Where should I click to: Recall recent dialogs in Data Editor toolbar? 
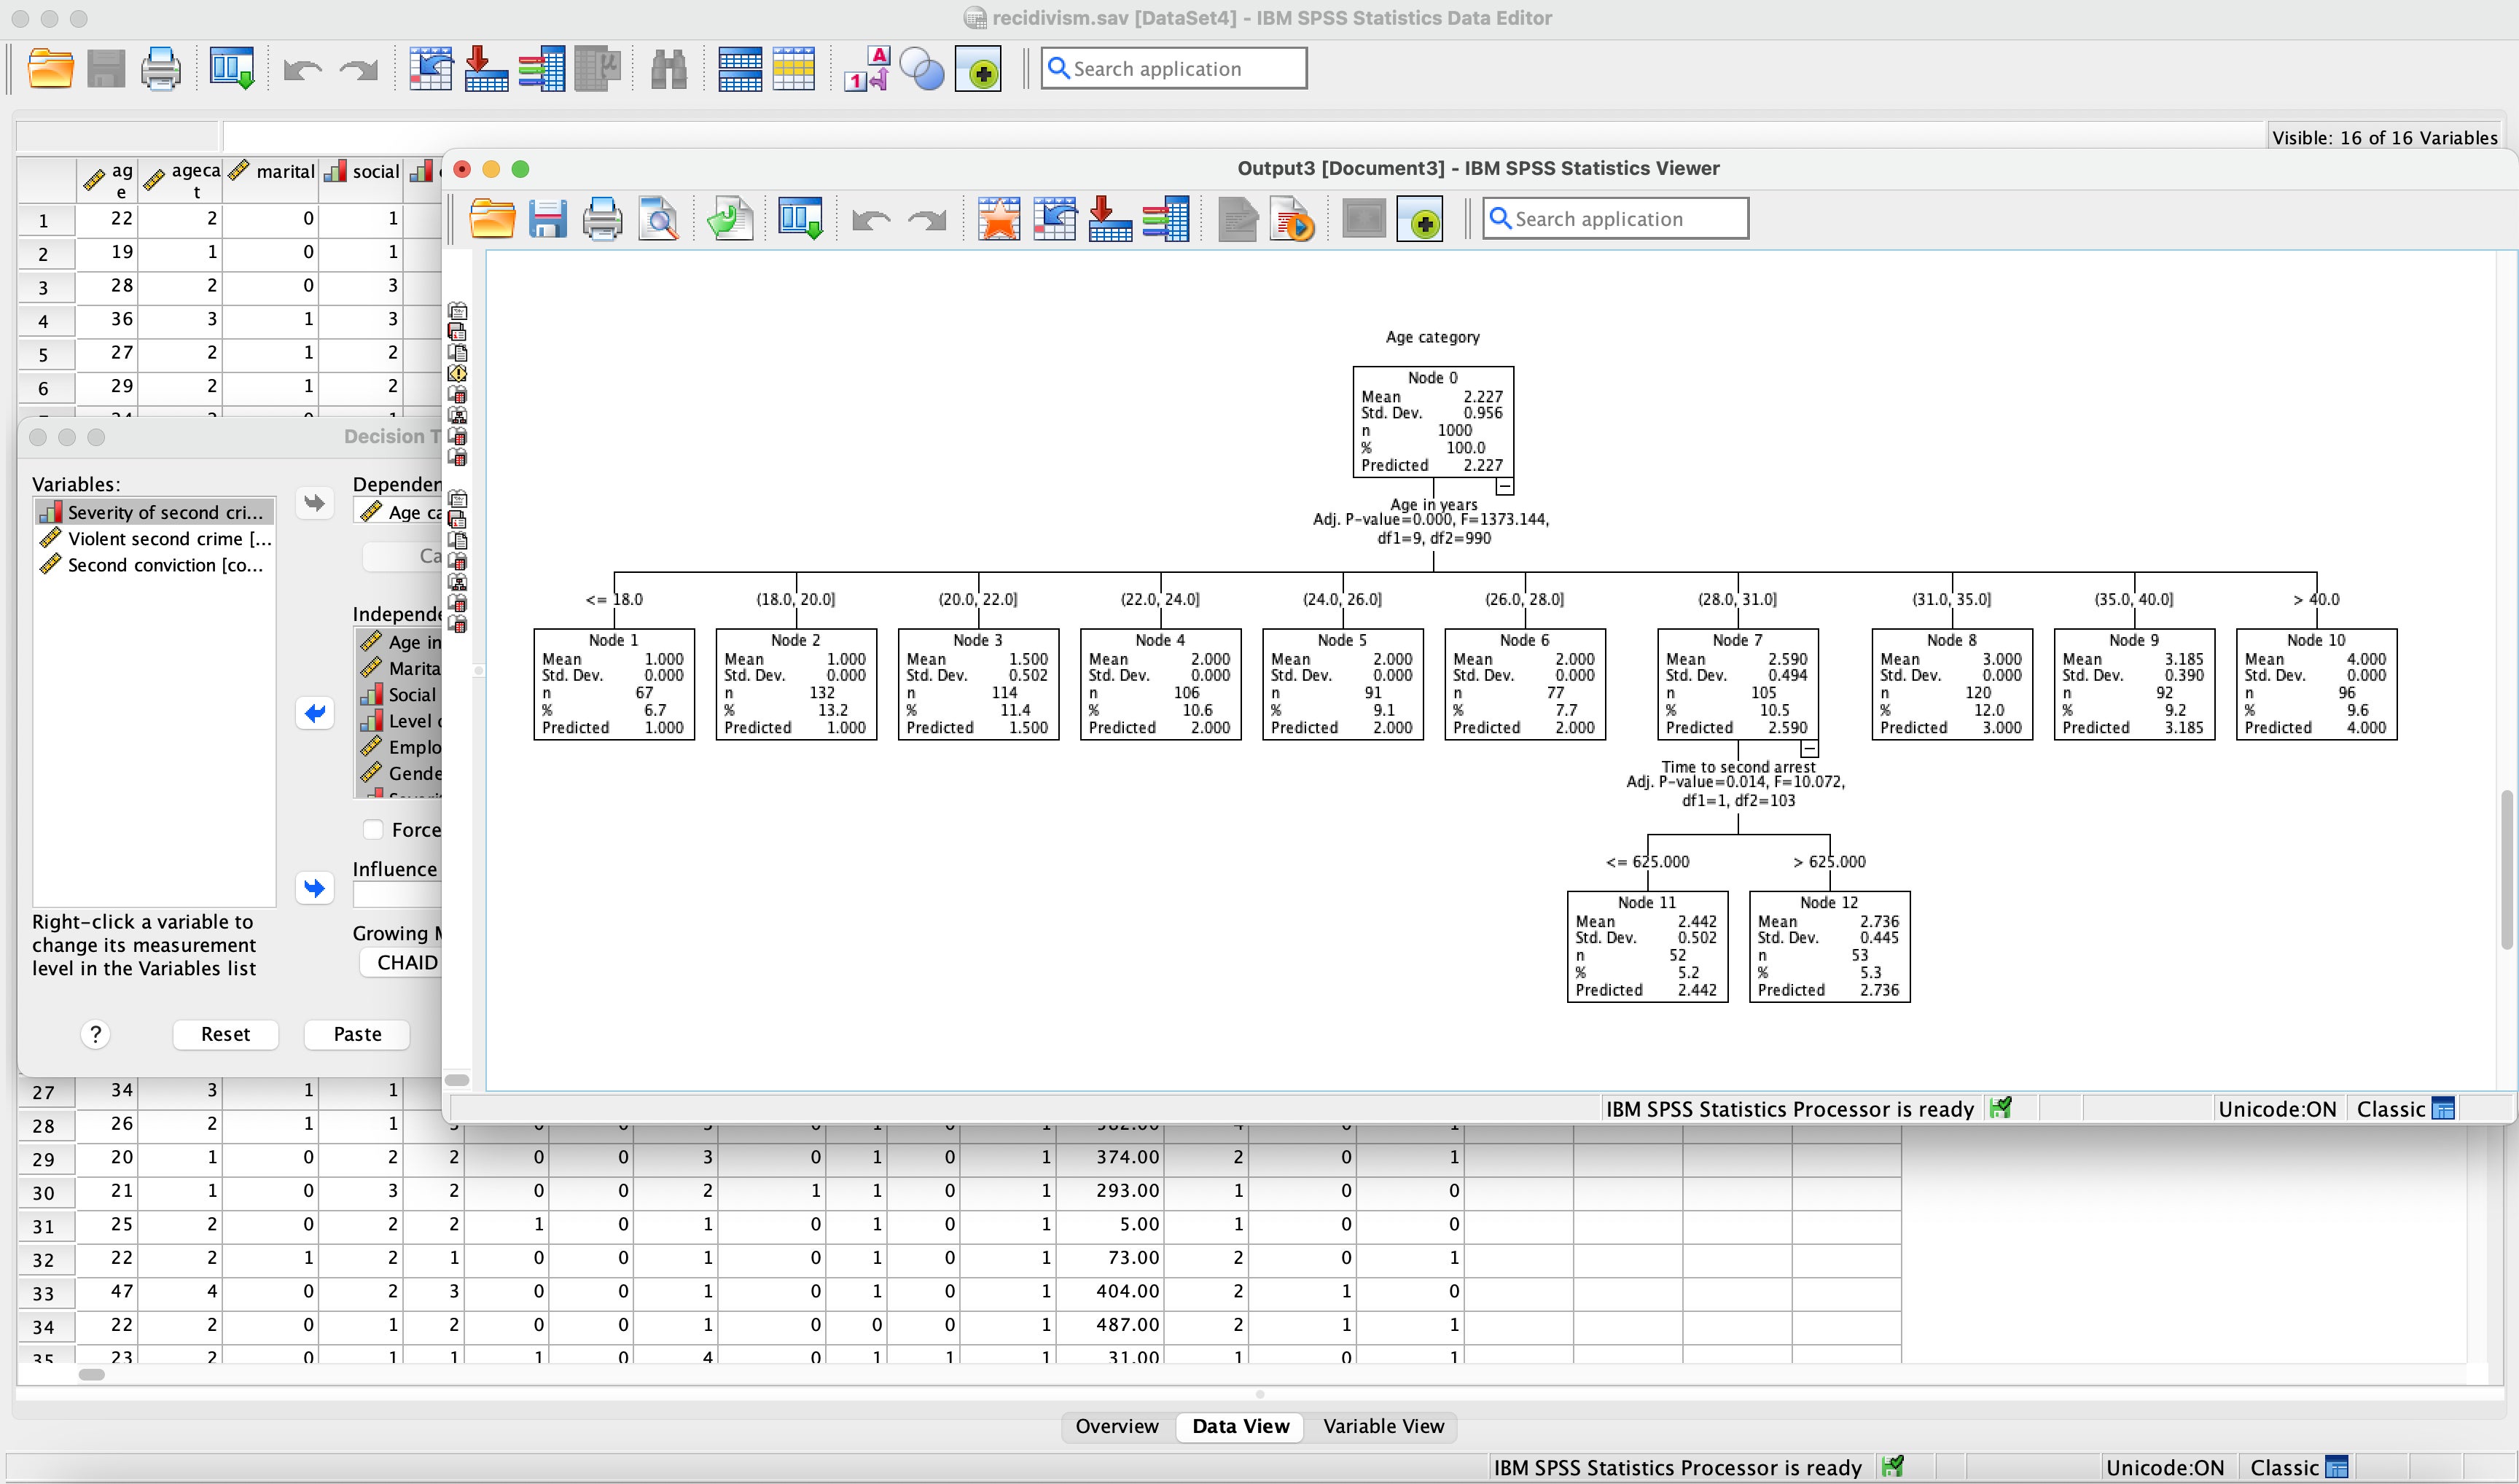point(232,69)
